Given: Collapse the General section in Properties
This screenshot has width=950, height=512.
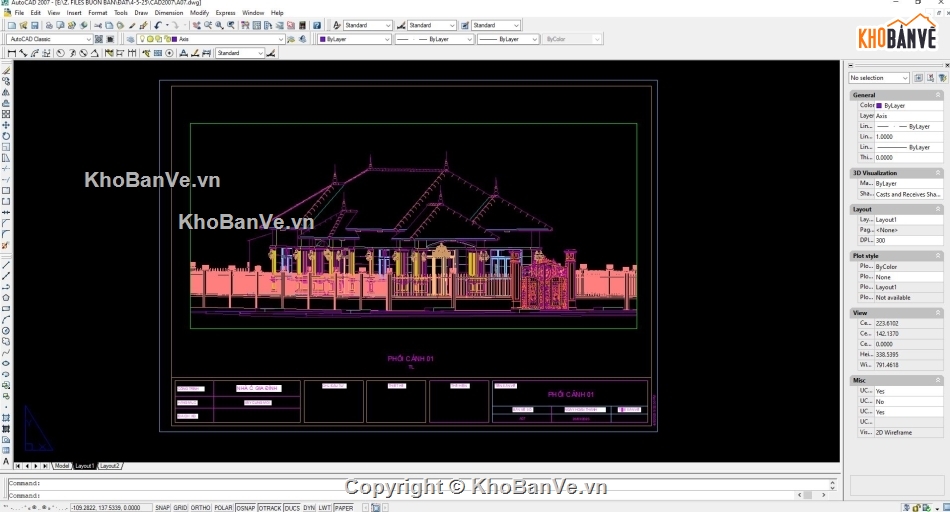Looking at the screenshot, I should [x=938, y=95].
